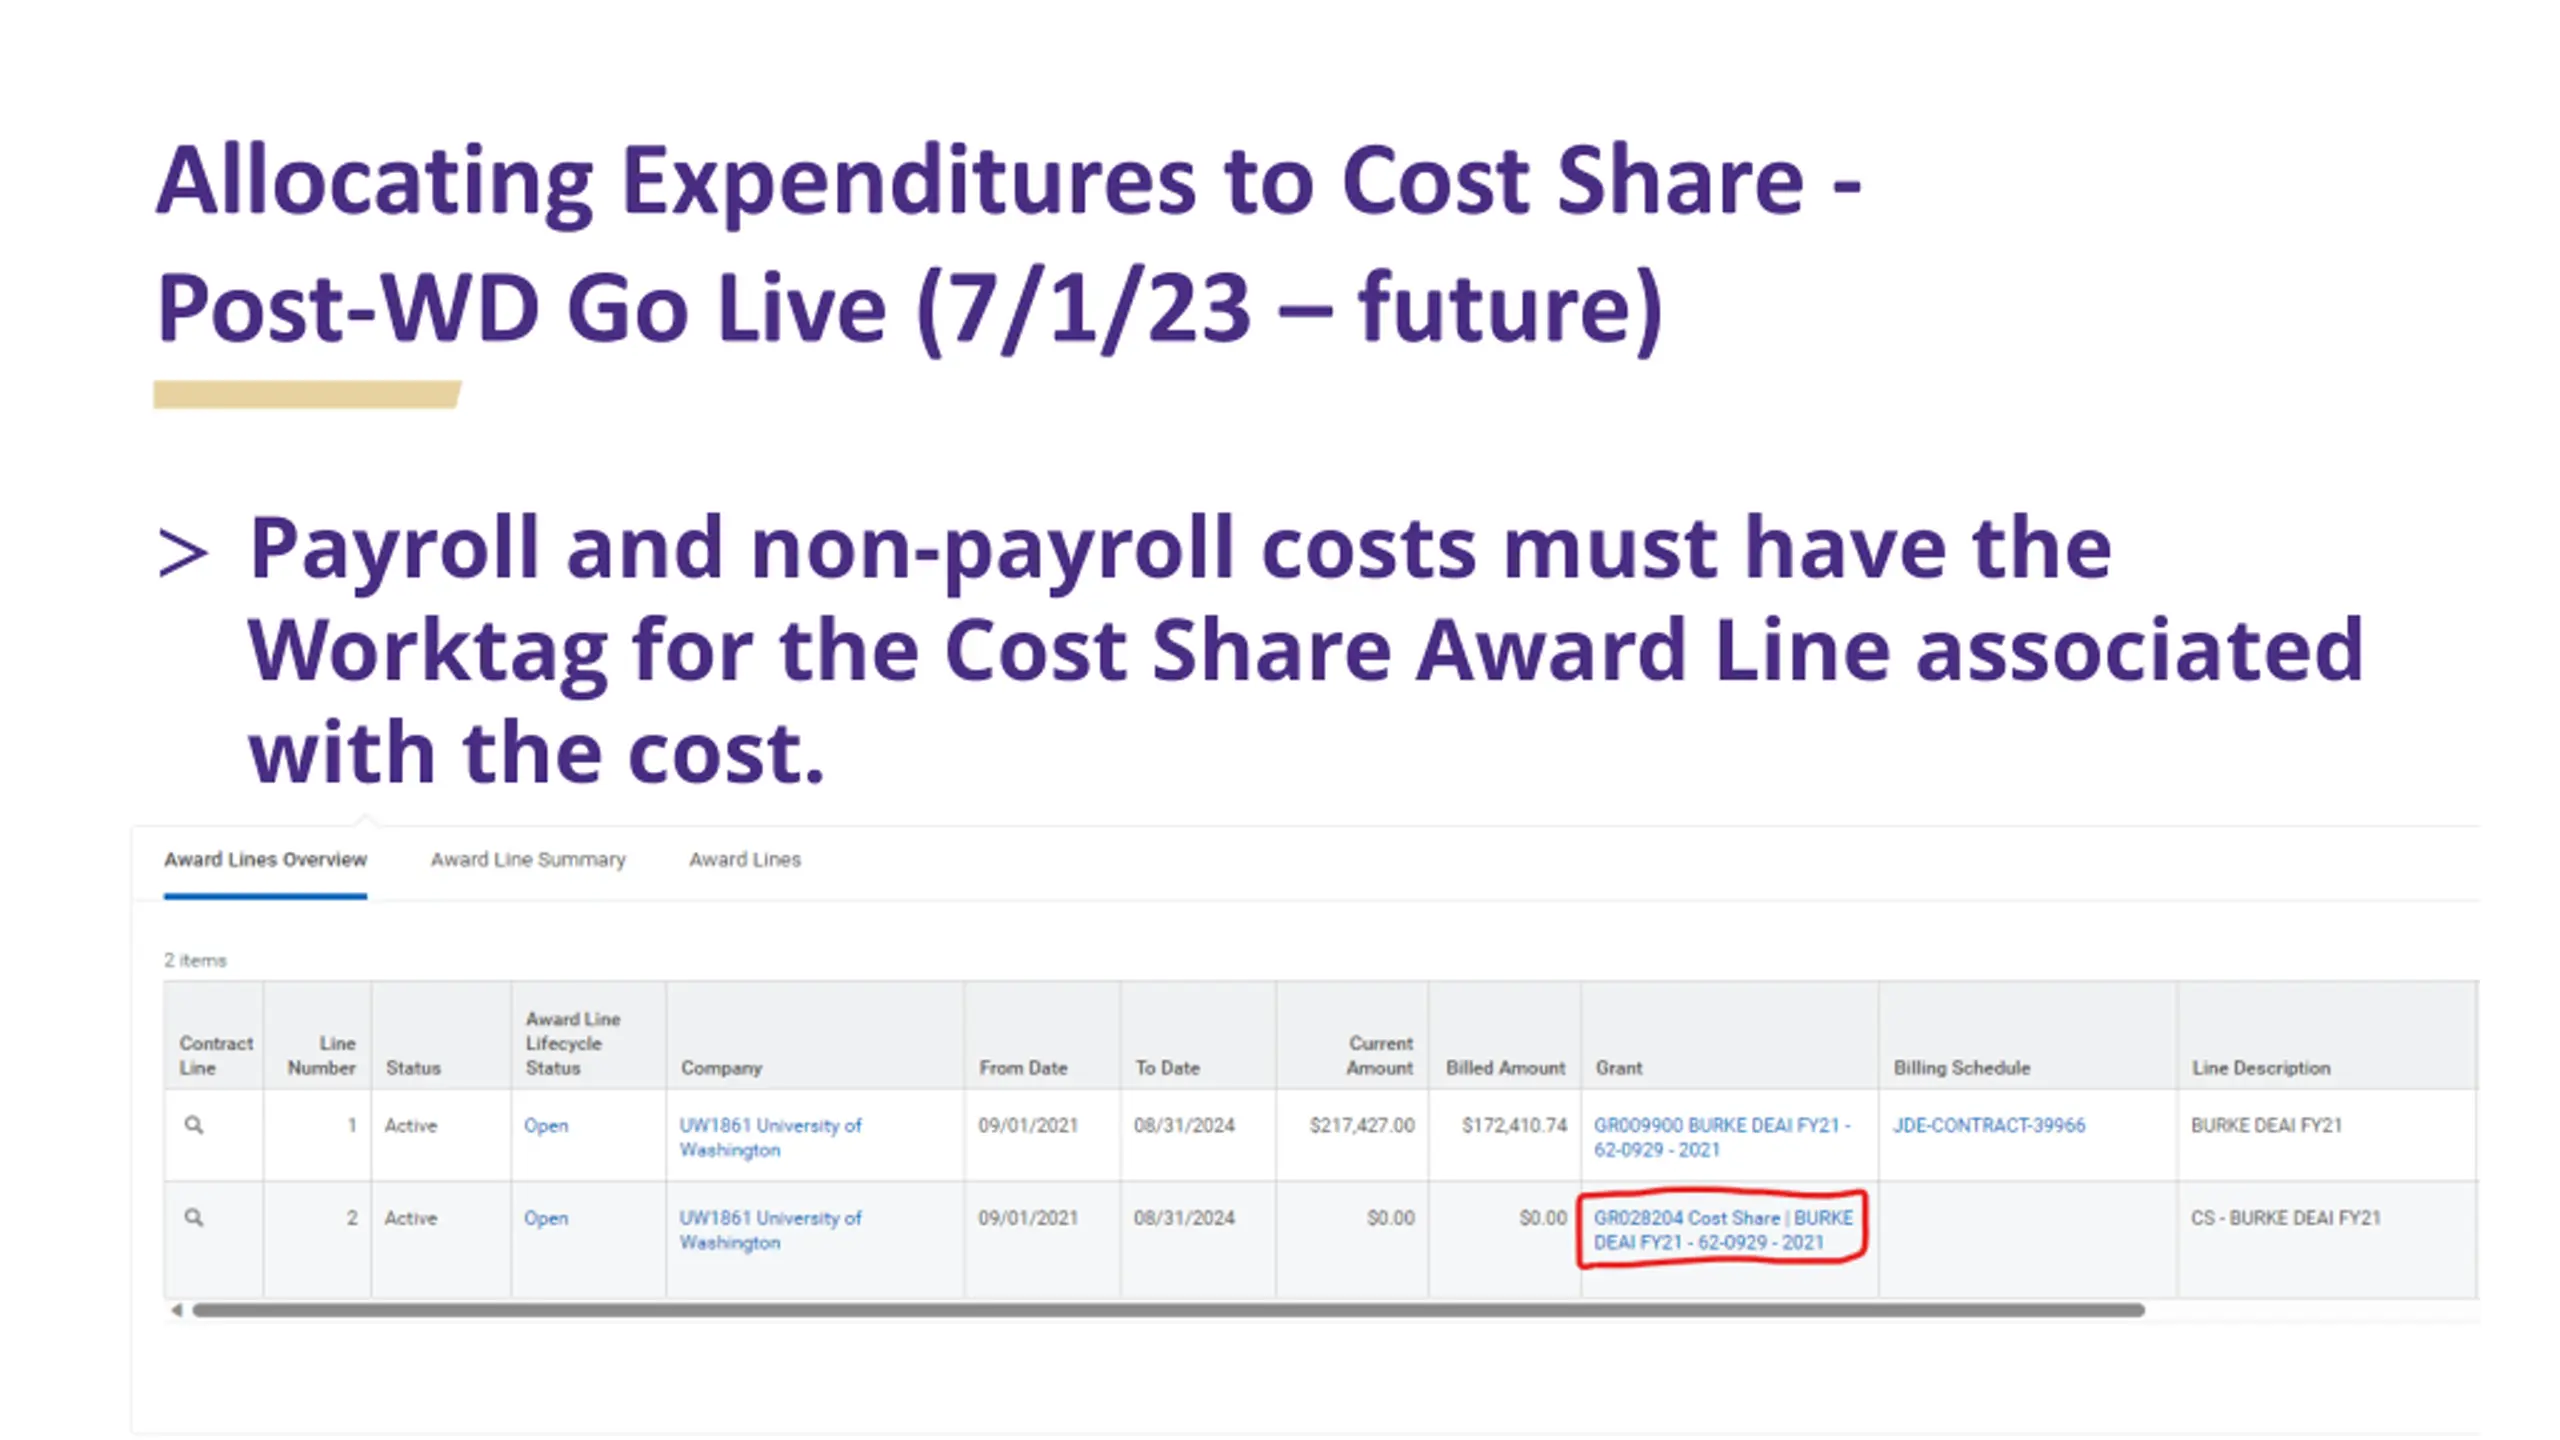Select the Award Lines Overview tab
Screen dimensions: 2560x1440
tap(265, 859)
